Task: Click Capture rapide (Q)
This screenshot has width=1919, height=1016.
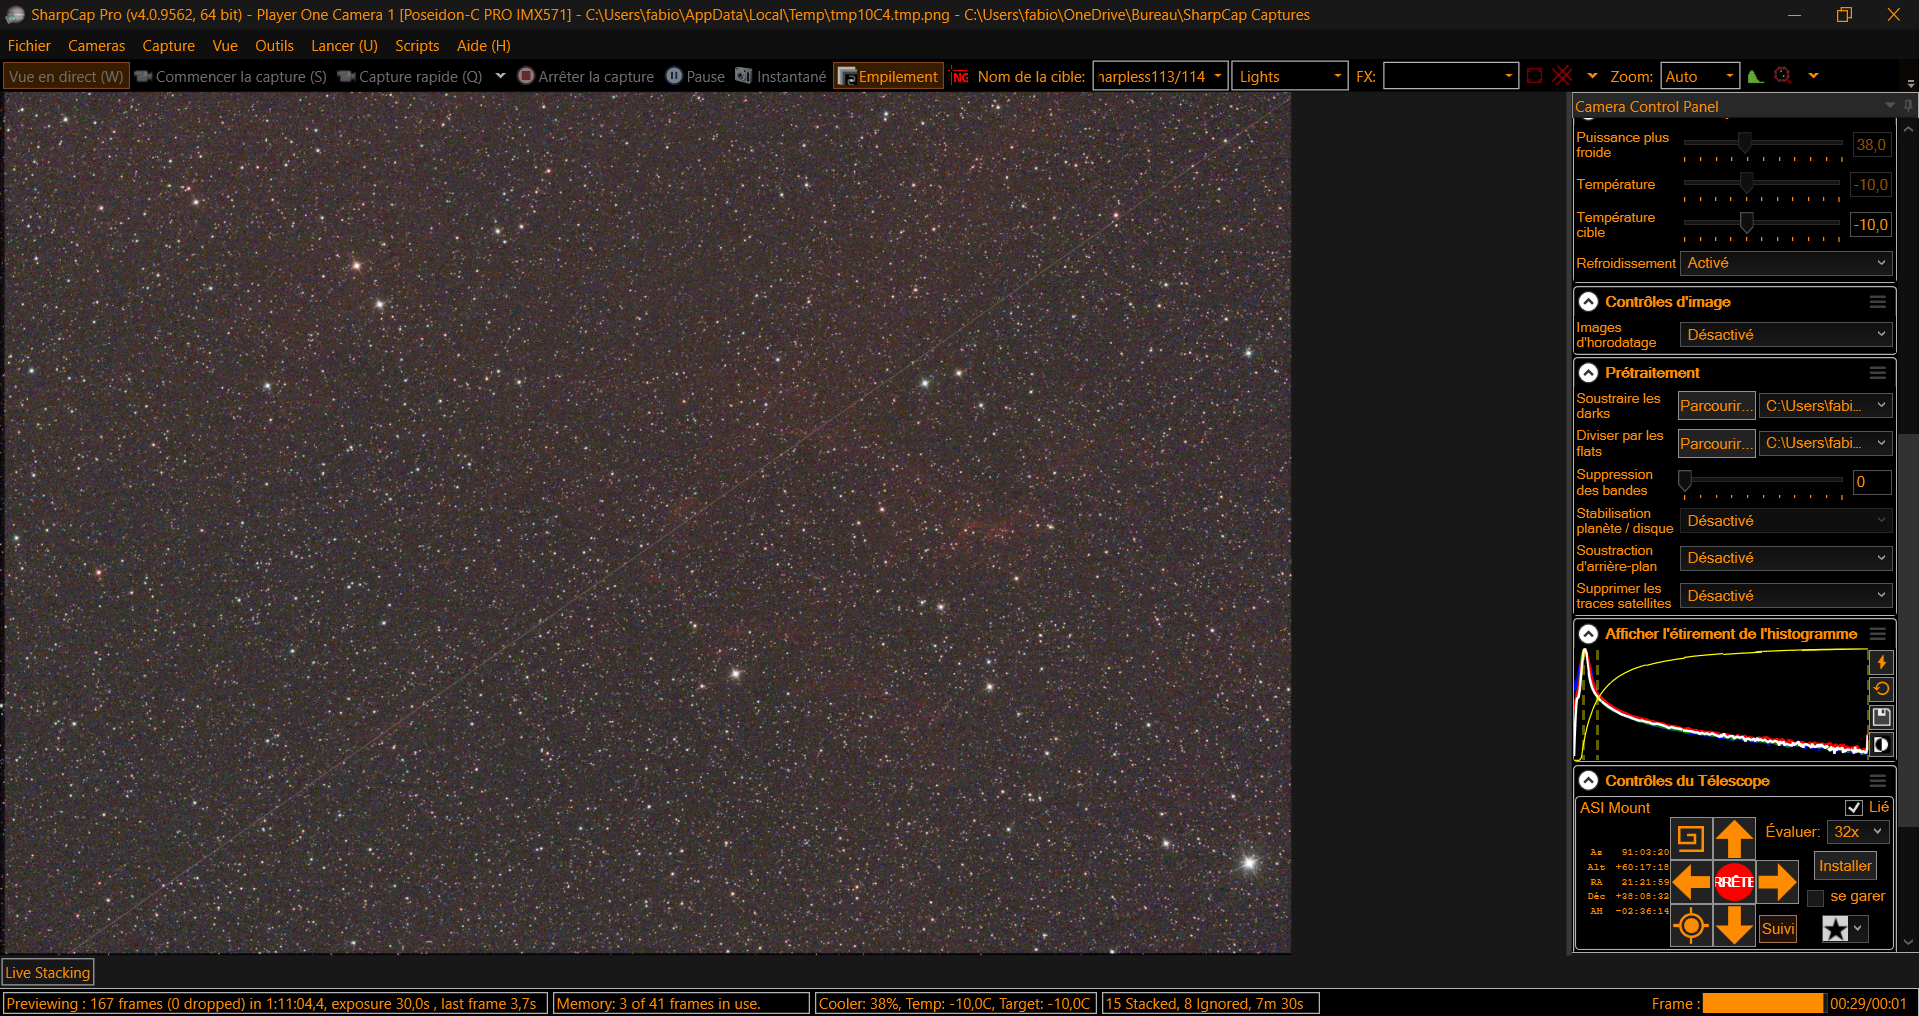Action: (410, 77)
